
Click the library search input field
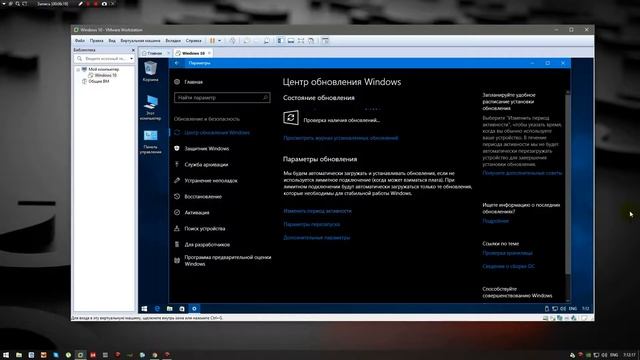pyautogui.click(x=105, y=59)
